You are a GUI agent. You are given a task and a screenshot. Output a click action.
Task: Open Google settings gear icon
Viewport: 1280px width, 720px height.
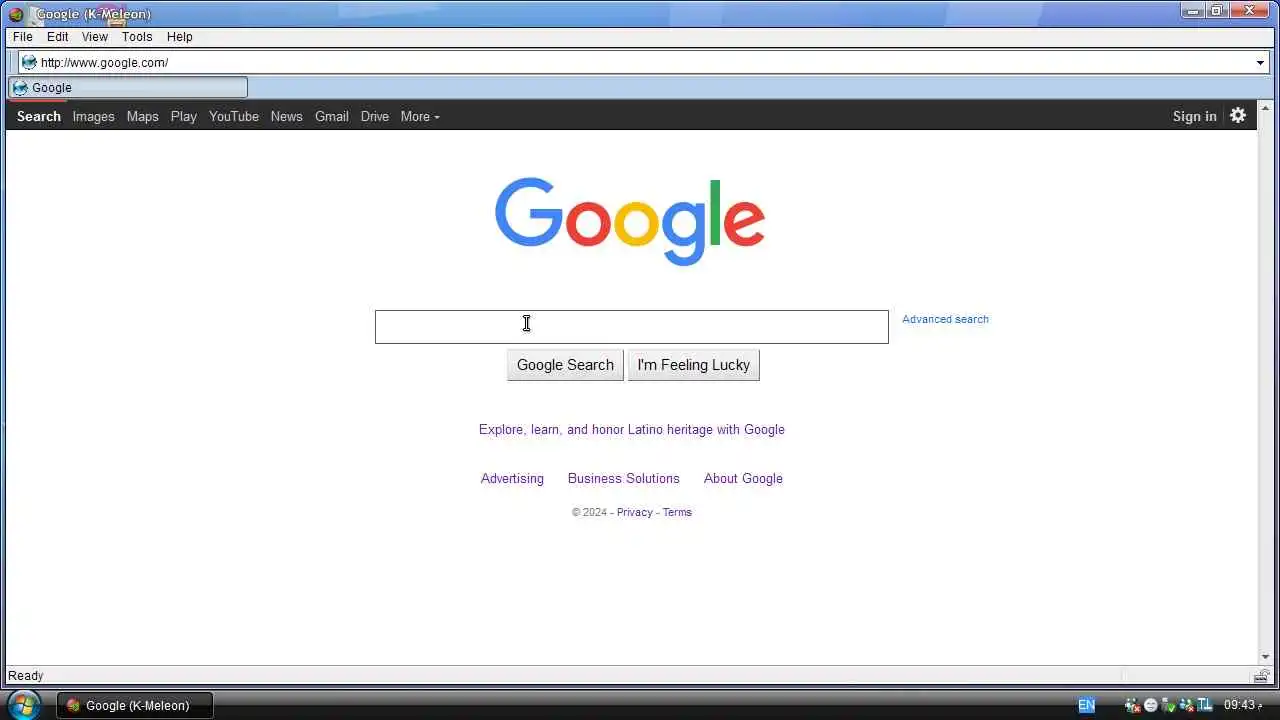[1238, 115]
